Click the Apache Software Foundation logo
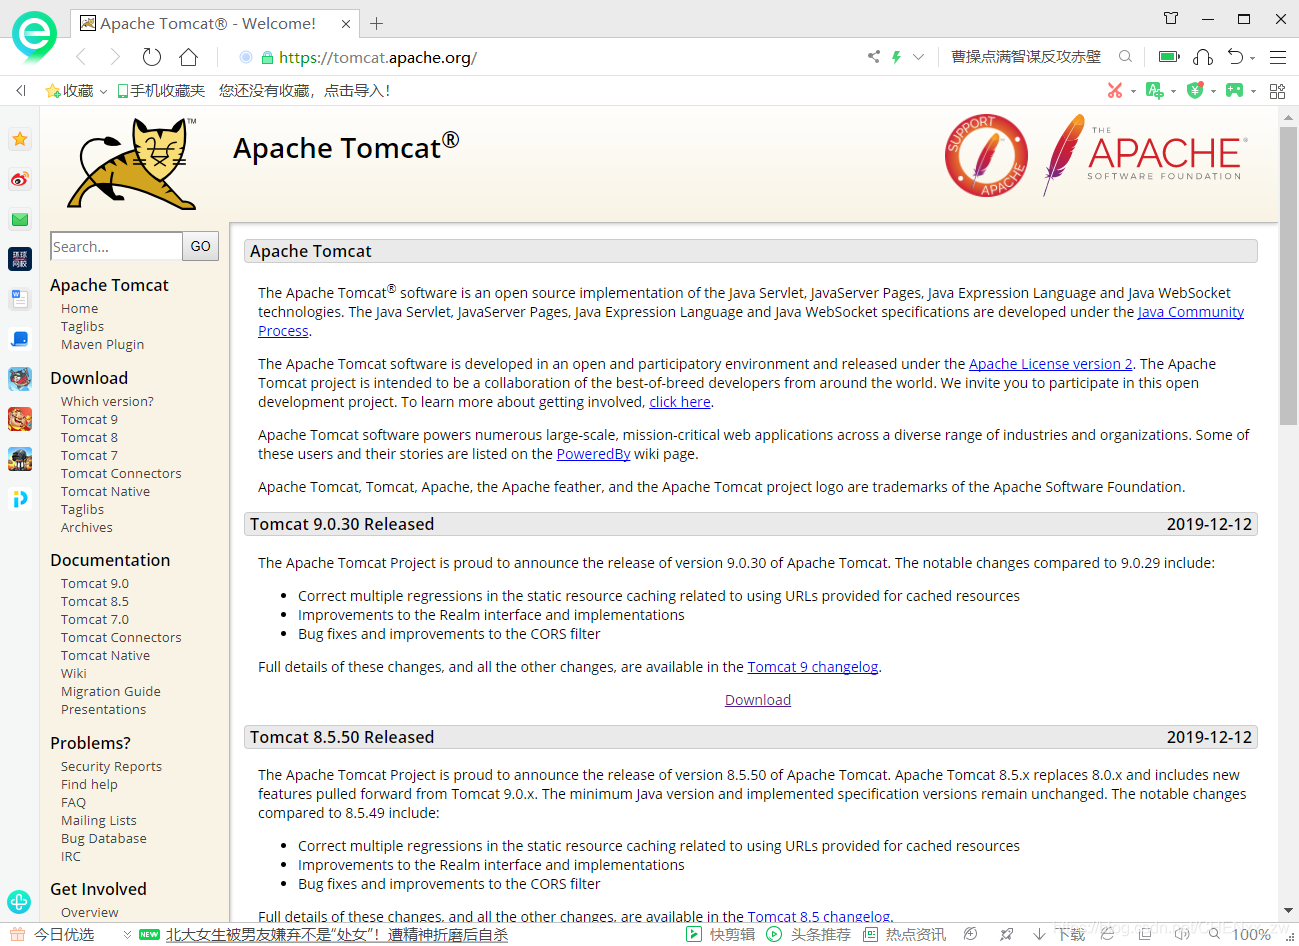Image resolution: width=1299 pixels, height=946 pixels. [1145, 155]
